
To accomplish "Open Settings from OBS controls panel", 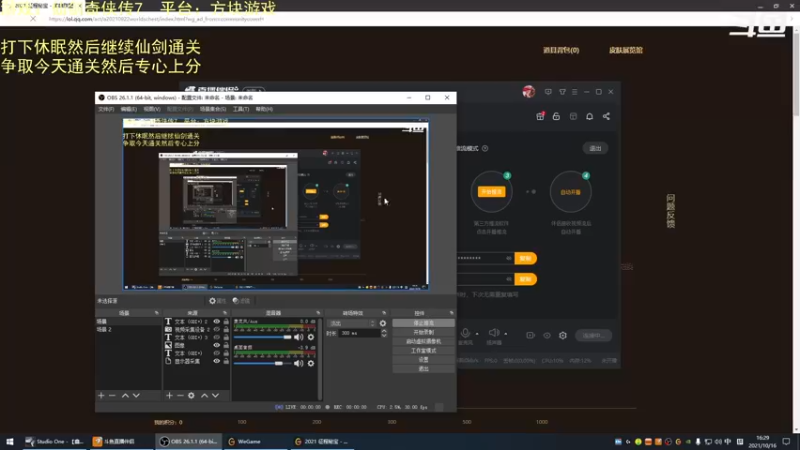I will tap(423, 360).
